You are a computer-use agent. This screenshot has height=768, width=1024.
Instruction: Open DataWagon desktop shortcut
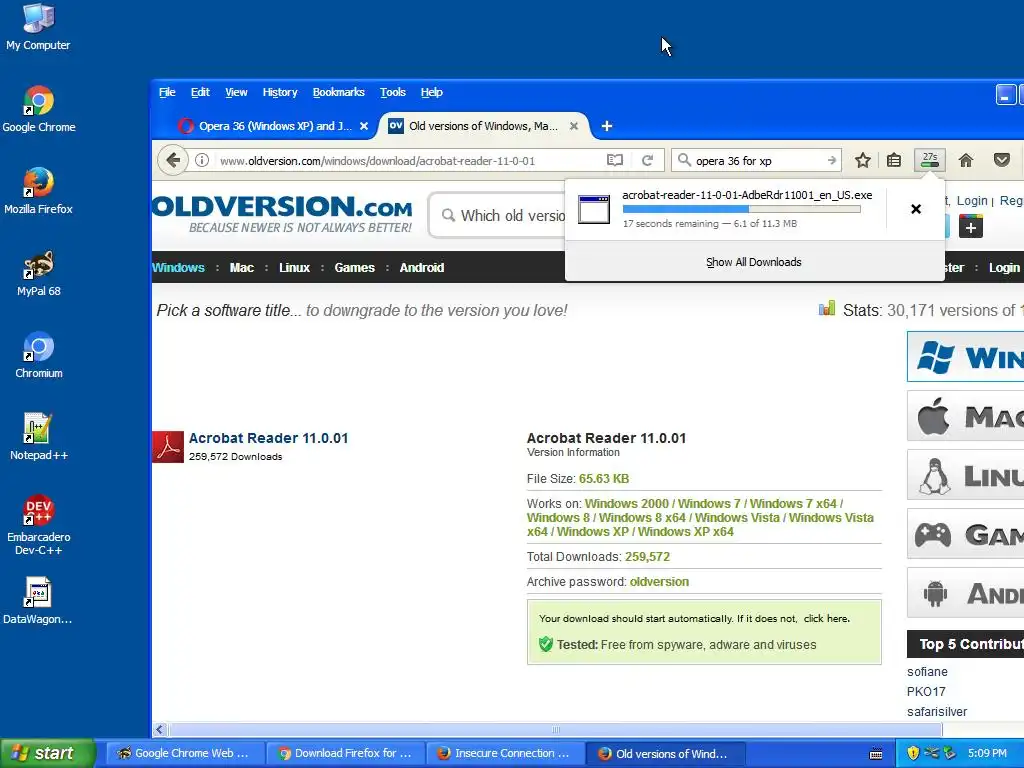coord(38,601)
